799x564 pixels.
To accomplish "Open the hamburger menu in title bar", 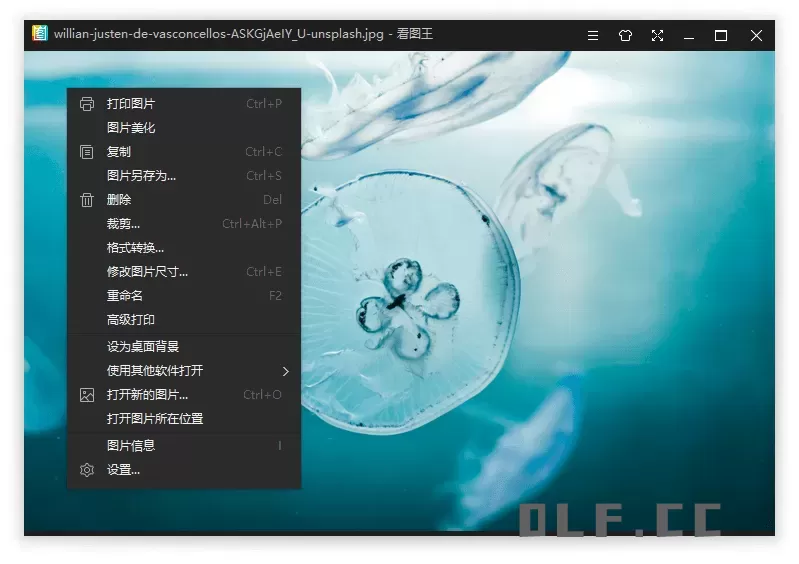I will 593,35.
